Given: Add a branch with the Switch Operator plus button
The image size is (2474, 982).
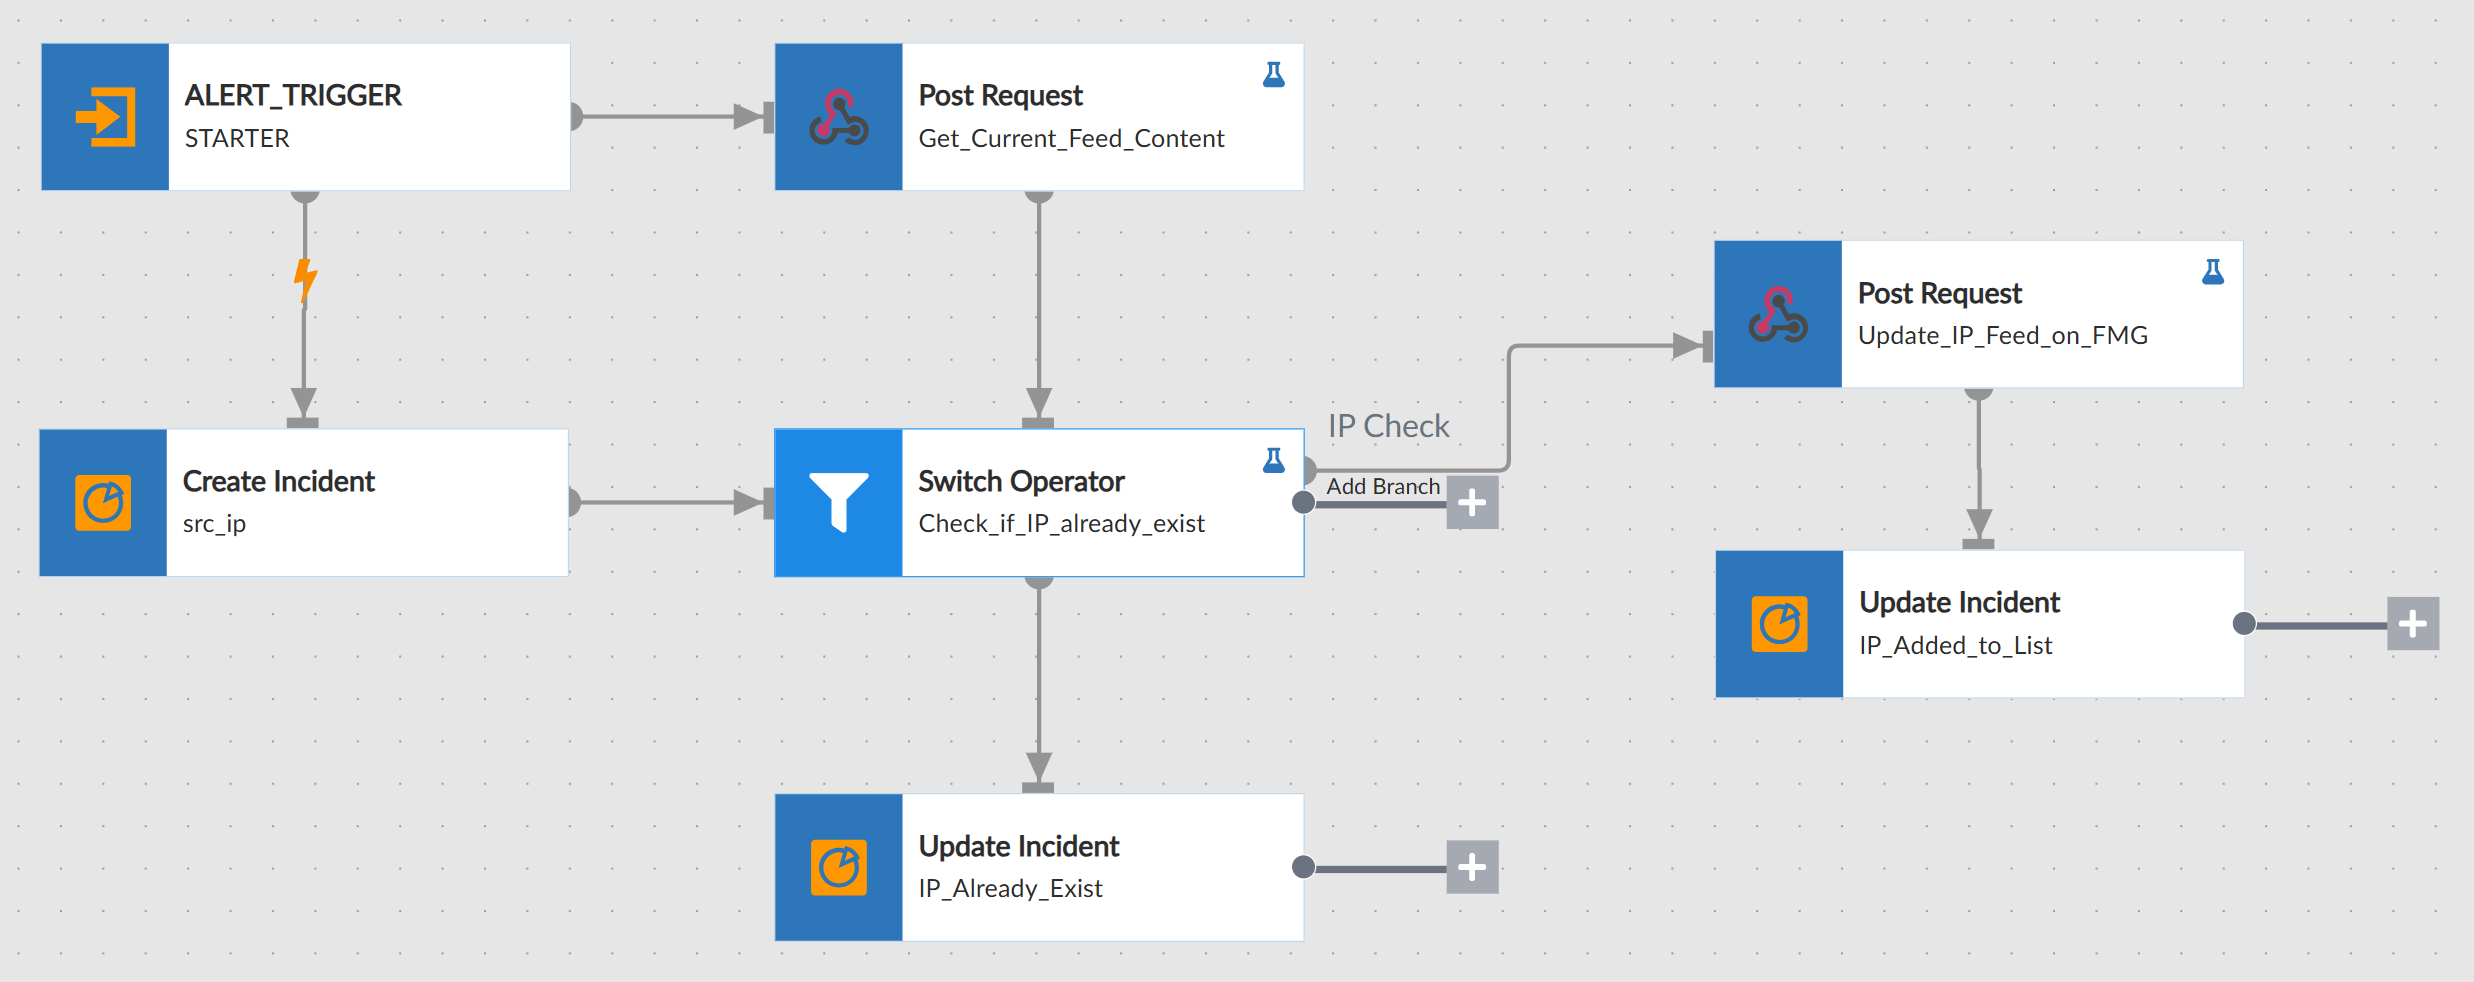Looking at the screenshot, I should pos(1472,503).
